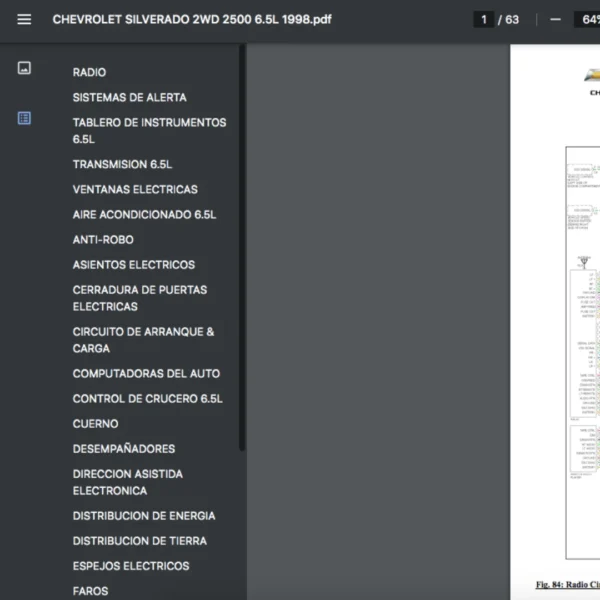Open SISTEMAS DE ALERTA bookmark
600x600 pixels.
(130, 98)
